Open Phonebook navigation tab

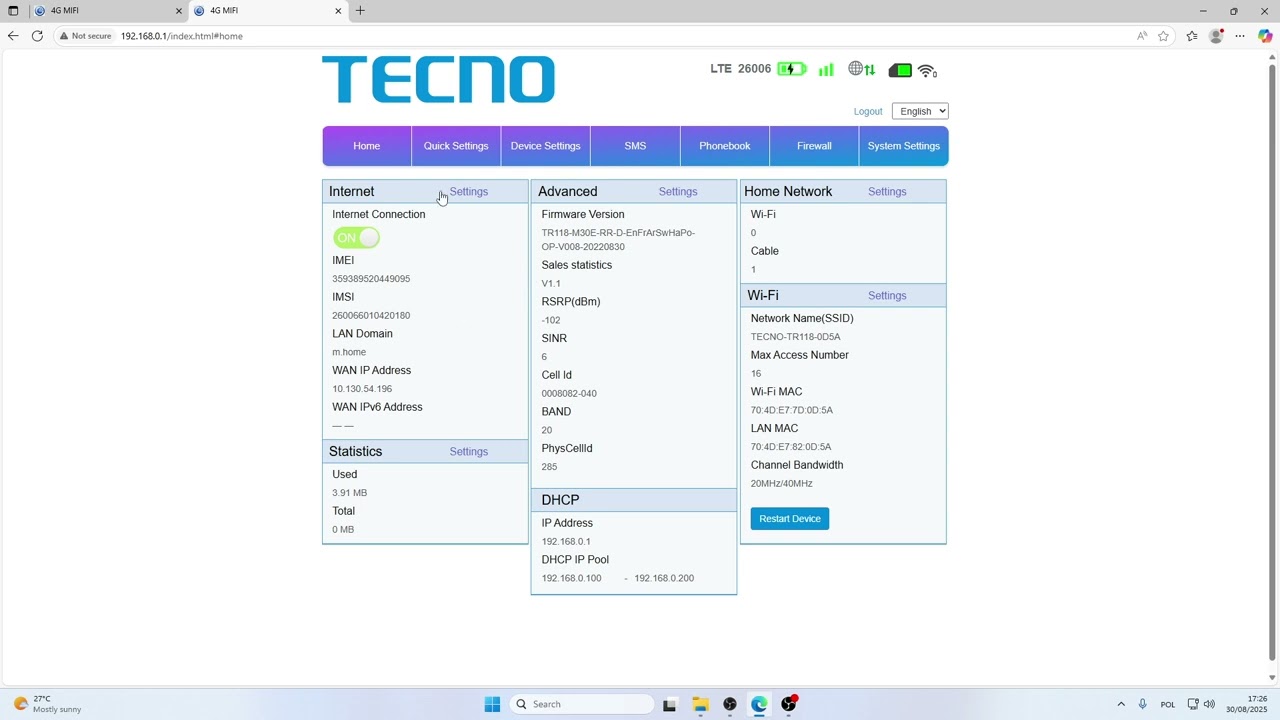point(725,146)
